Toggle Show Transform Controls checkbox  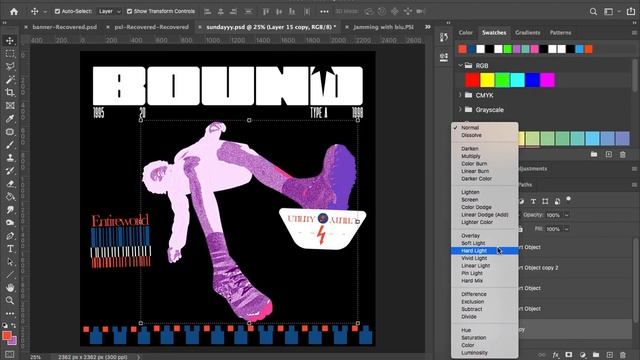point(129,11)
